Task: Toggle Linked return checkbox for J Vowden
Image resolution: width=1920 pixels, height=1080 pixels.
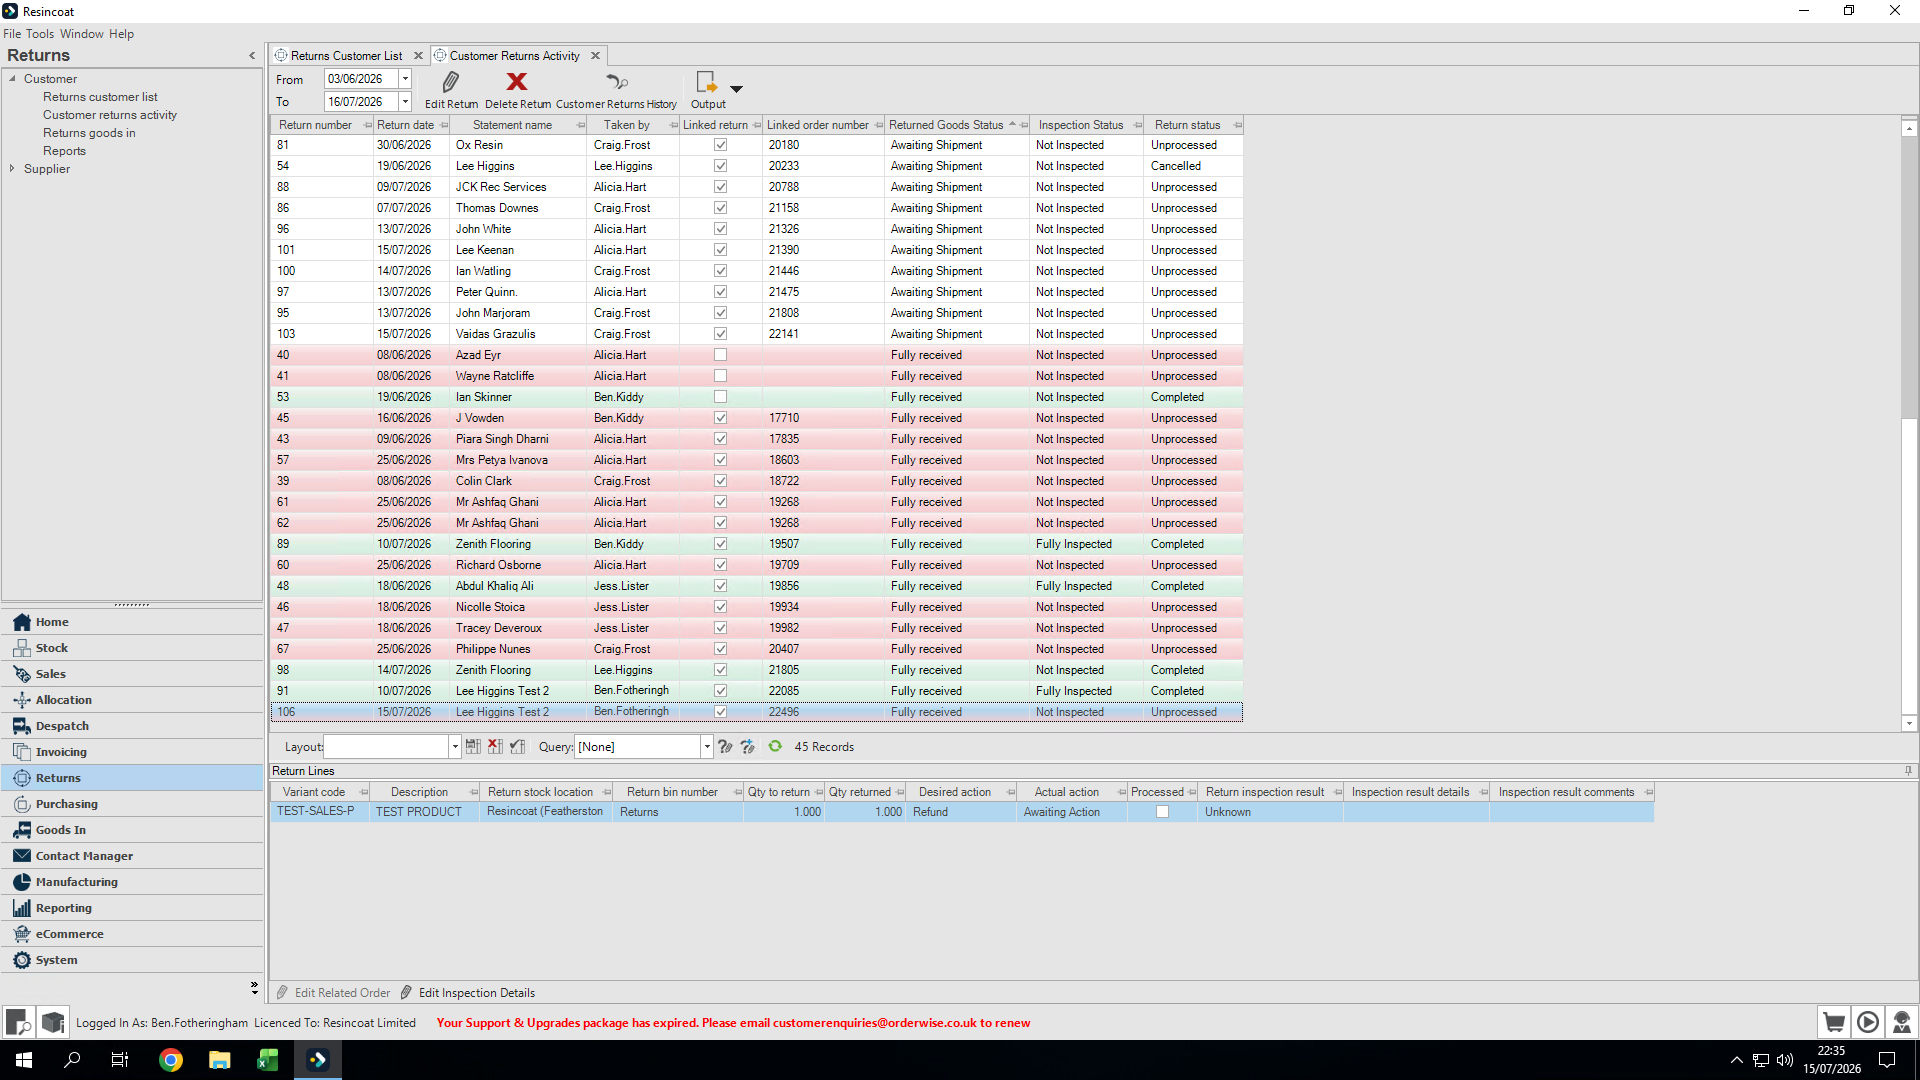Action: pos(720,418)
